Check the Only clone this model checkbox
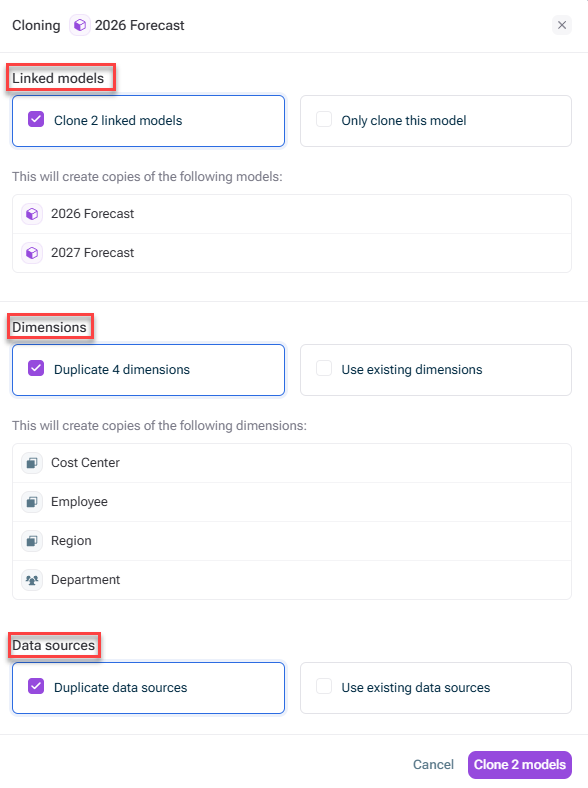Screen dimensions: 588x788 click(324, 120)
